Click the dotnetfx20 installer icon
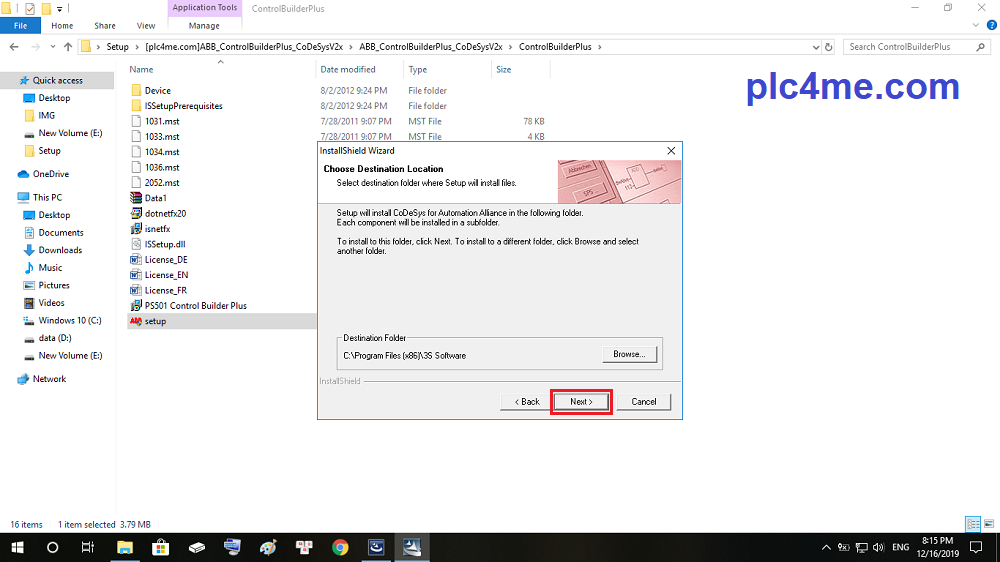The image size is (1000, 562). pos(137,213)
